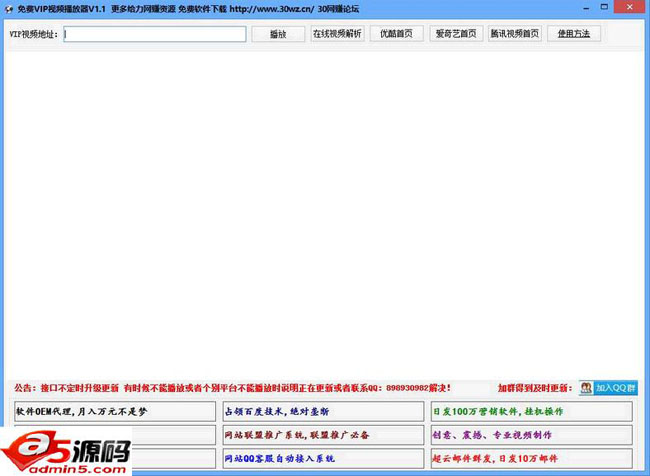Click the app icon in title bar

(8, 9)
